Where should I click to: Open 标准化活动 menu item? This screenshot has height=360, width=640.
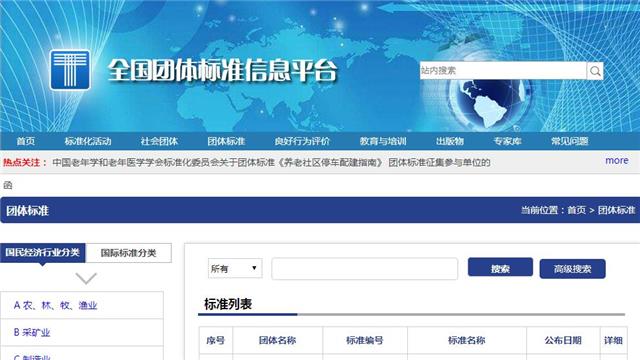[x=88, y=141]
